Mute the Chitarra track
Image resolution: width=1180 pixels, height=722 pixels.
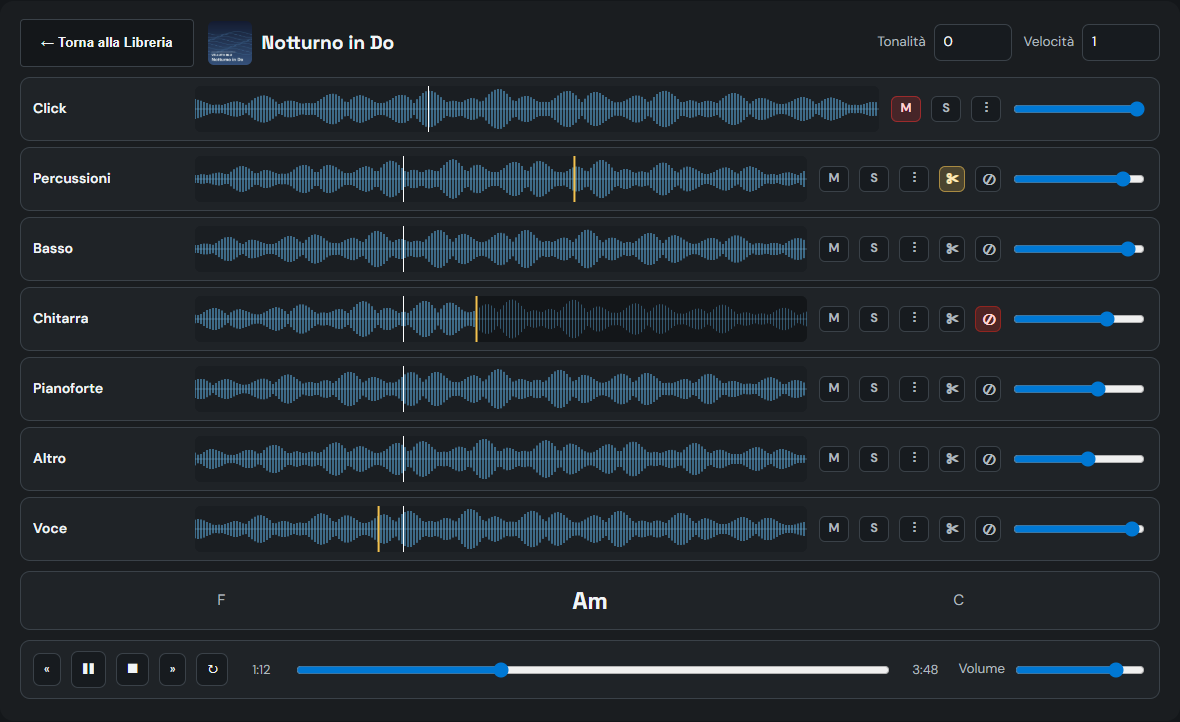[834, 318]
